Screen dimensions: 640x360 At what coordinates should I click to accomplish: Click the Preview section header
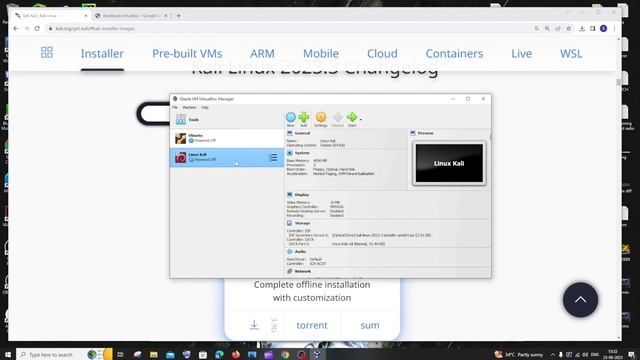coord(425,133)
